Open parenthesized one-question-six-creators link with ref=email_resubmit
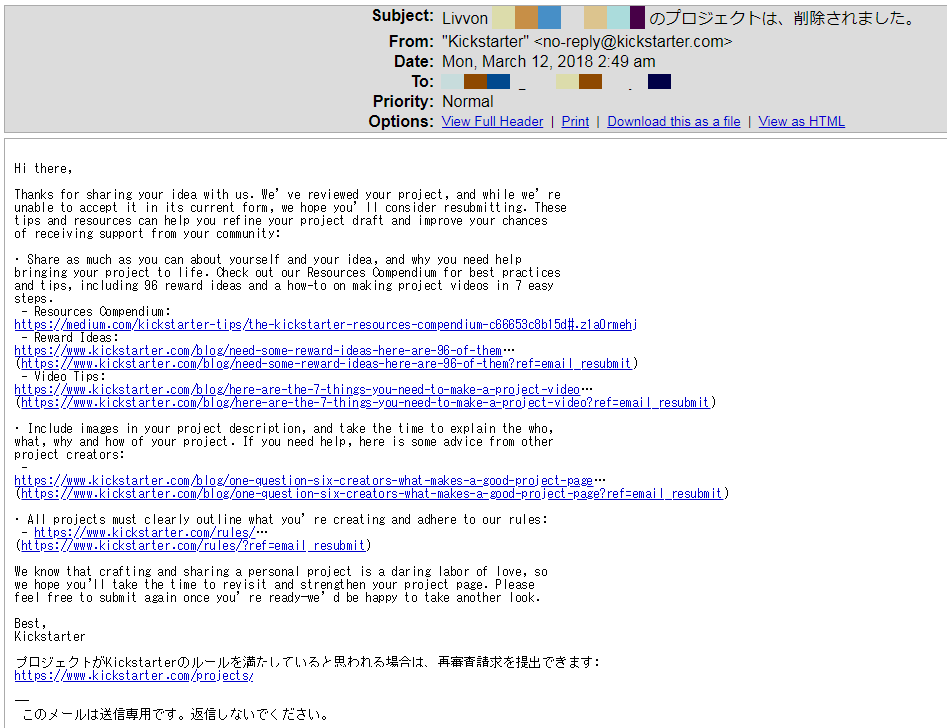This screenshot has width=947, height=728. tap(371, 494)
